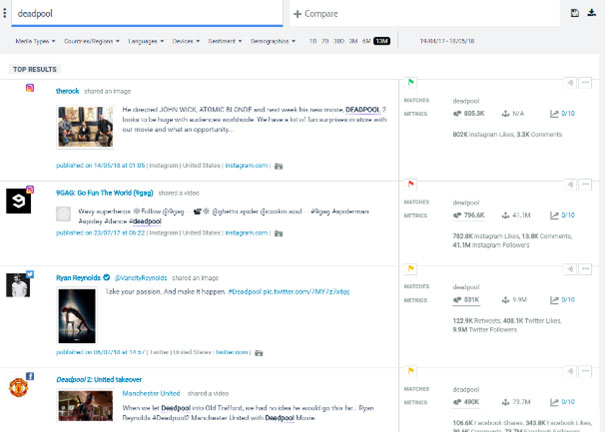This screenshot has width=605, height=432.
Task: Open 'Deadpool 2: United takeover' title link
Action: [99, 380]
